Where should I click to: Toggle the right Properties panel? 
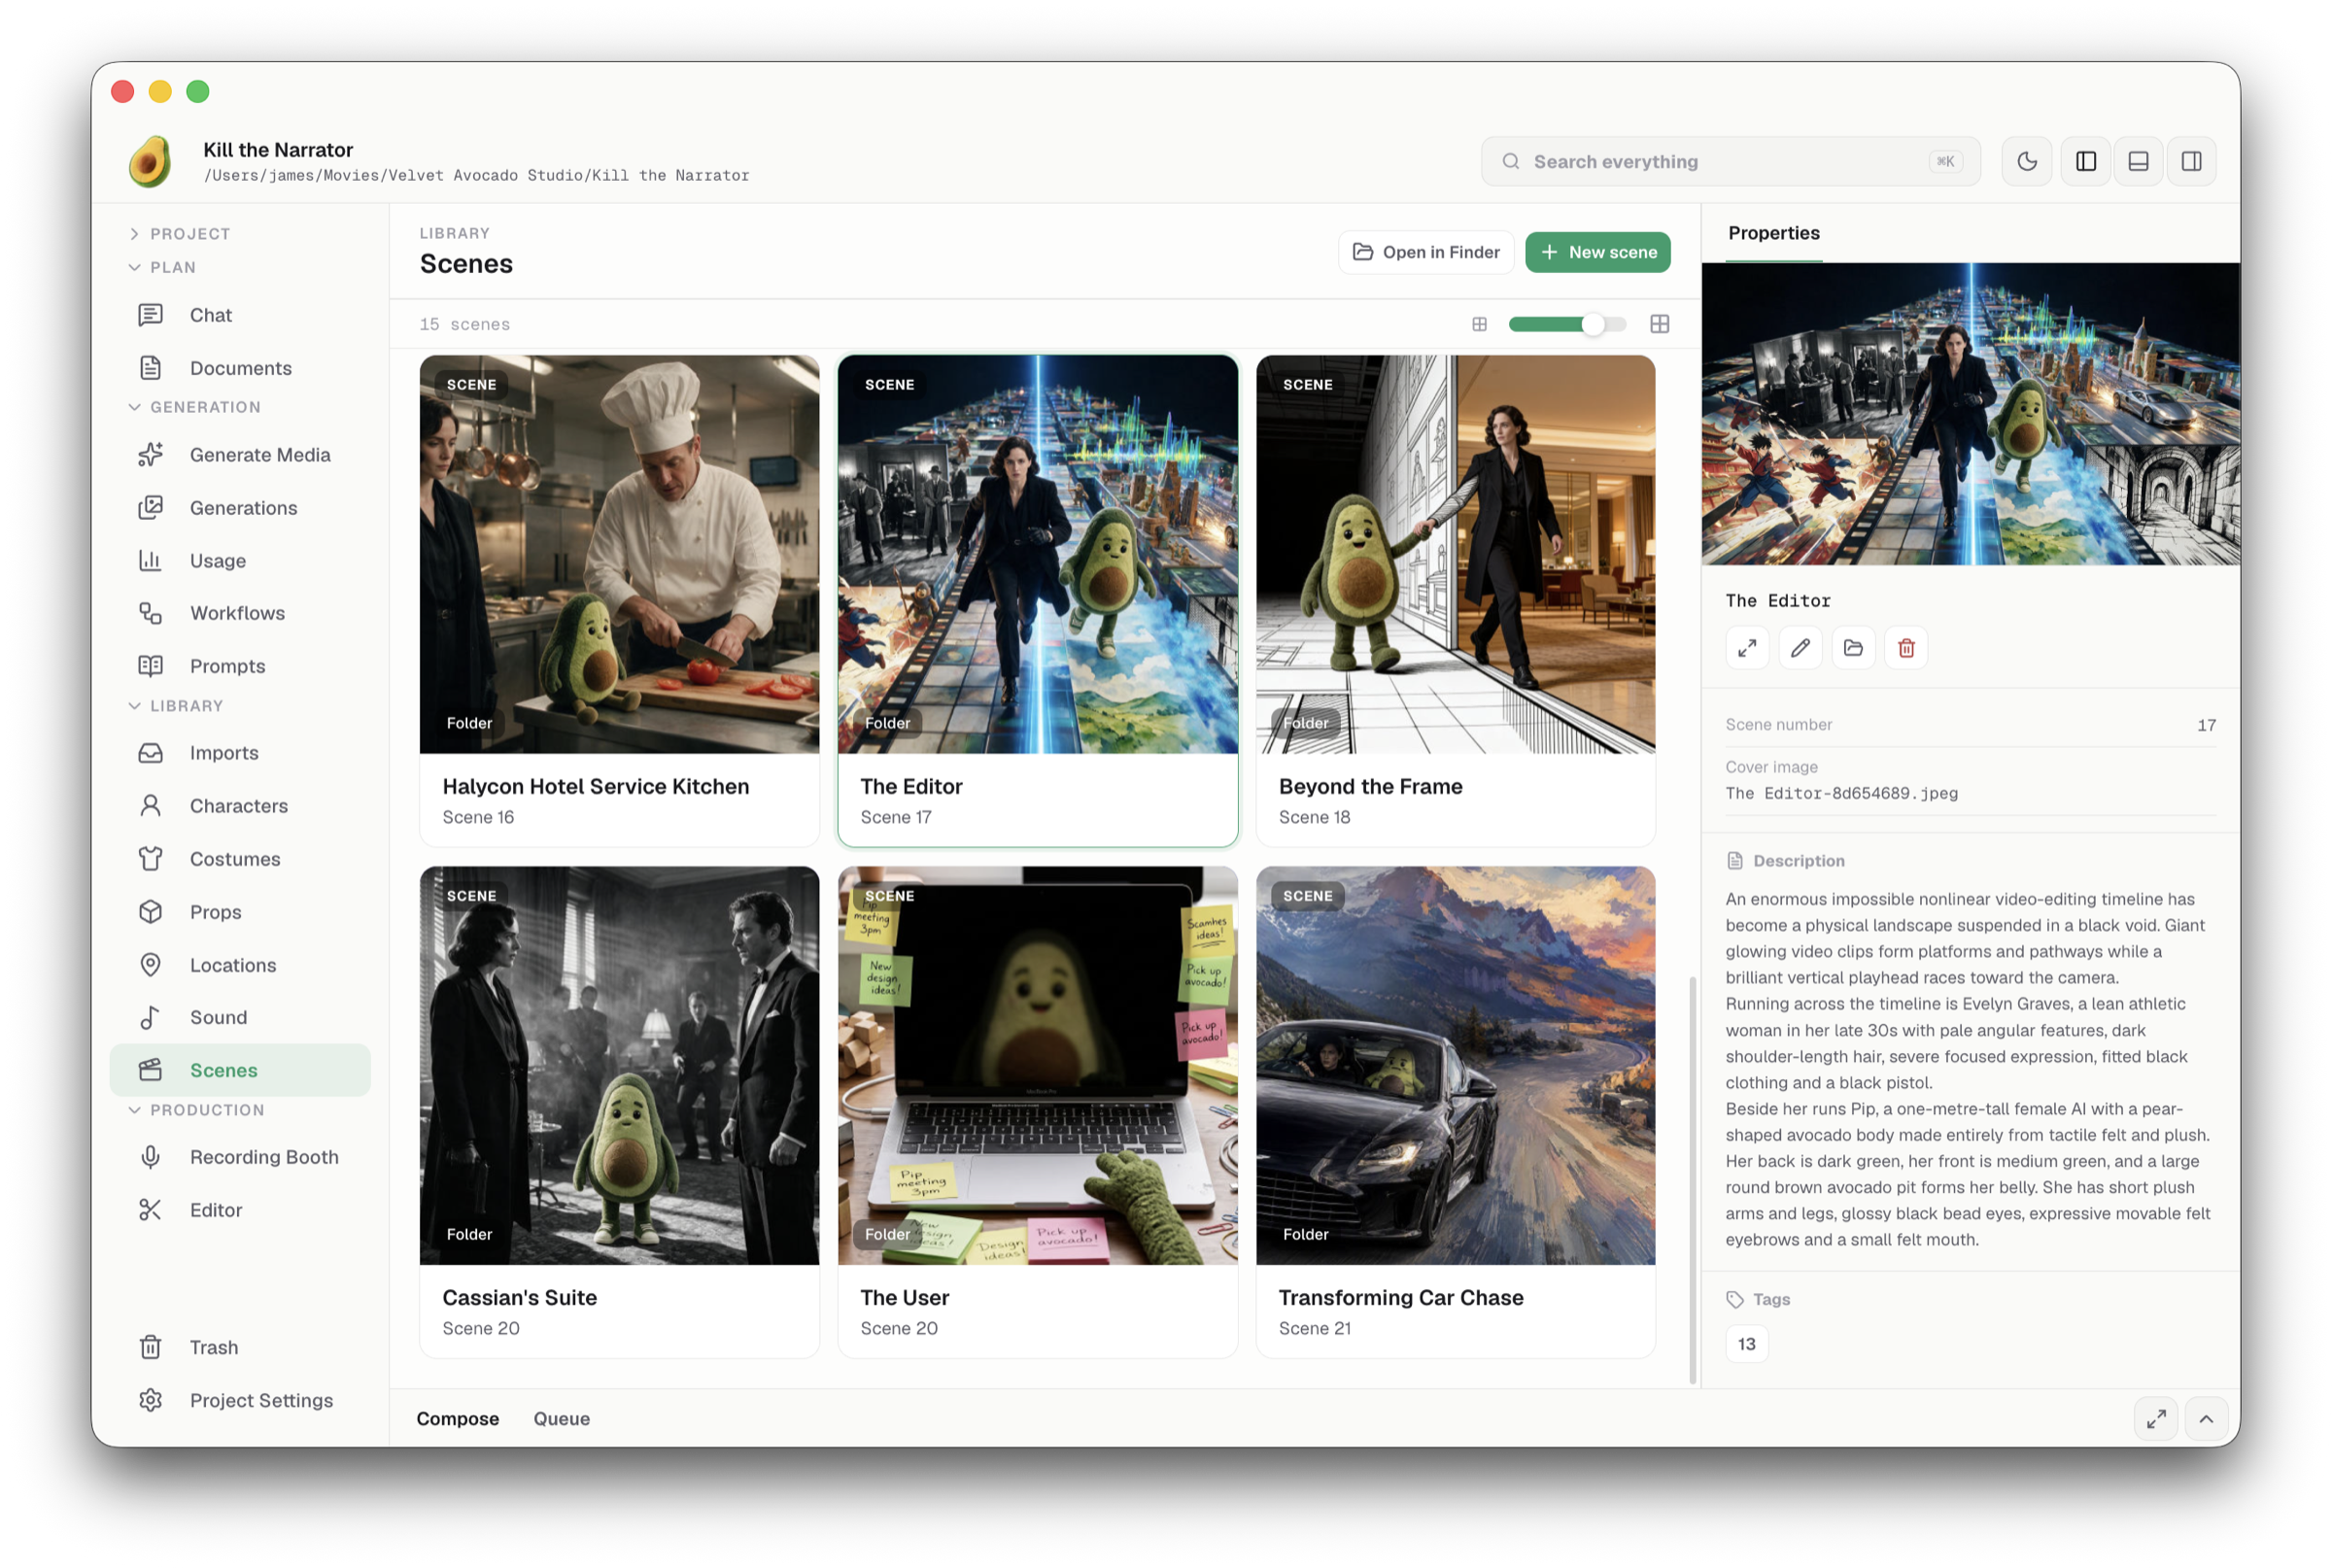tap(2191, 161)
